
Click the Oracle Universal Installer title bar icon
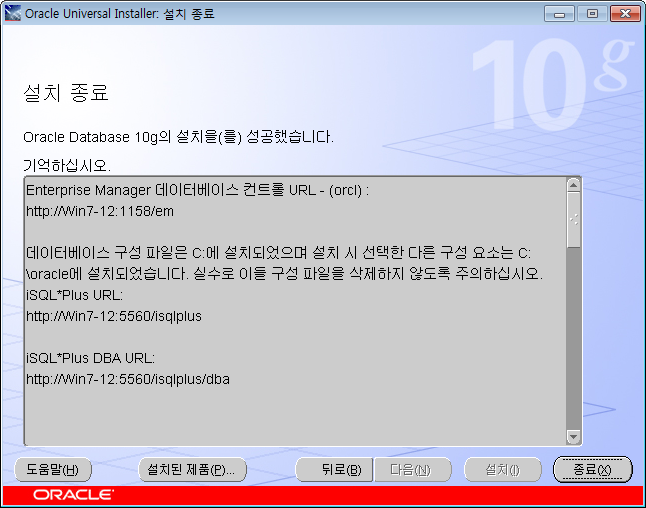click(12, 13)
